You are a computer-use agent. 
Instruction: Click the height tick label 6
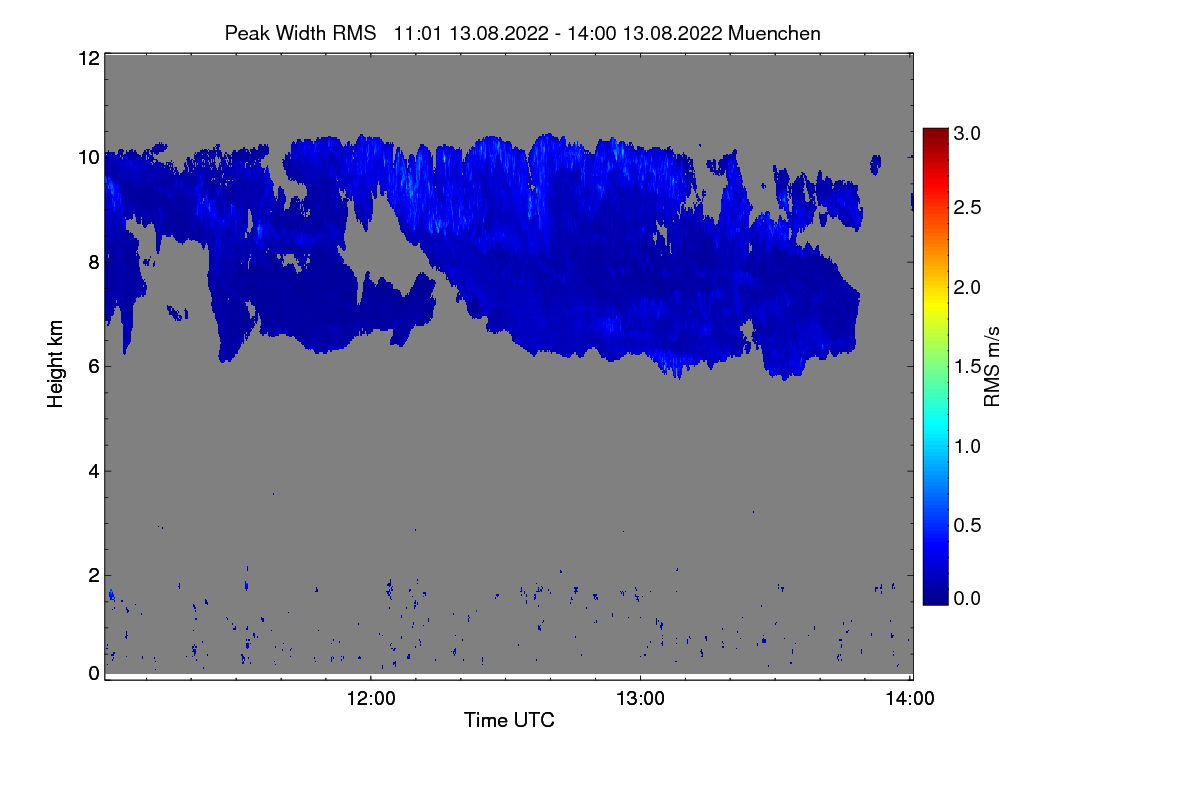(x=93, y=366)
